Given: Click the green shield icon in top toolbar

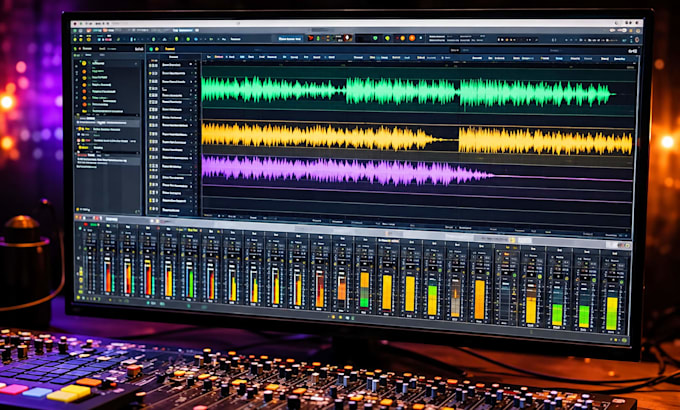Looking at the screenshot, I should 375,39.
